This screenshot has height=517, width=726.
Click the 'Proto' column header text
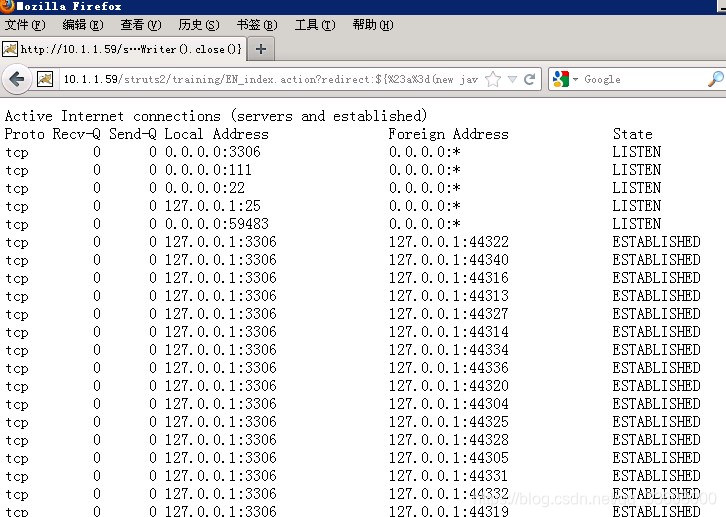click(25, 134)
